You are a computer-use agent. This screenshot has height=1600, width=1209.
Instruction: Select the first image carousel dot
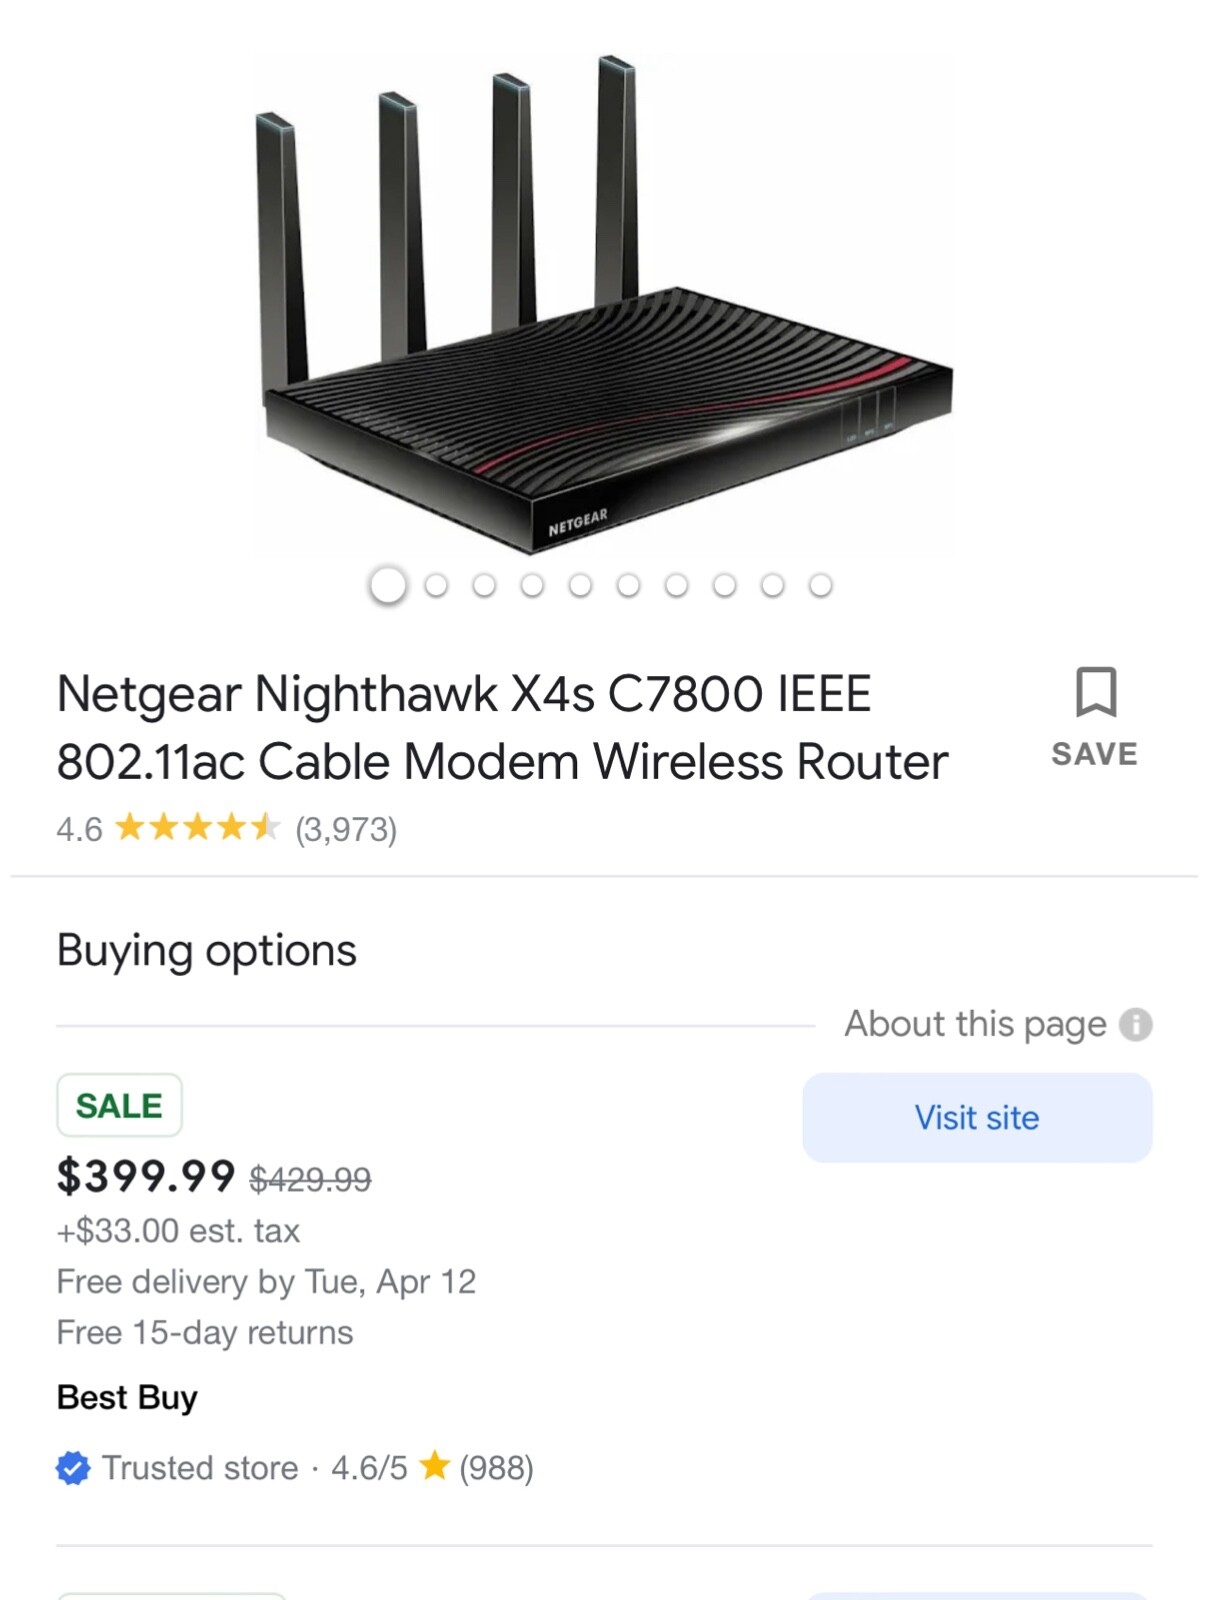pos(388,585)
